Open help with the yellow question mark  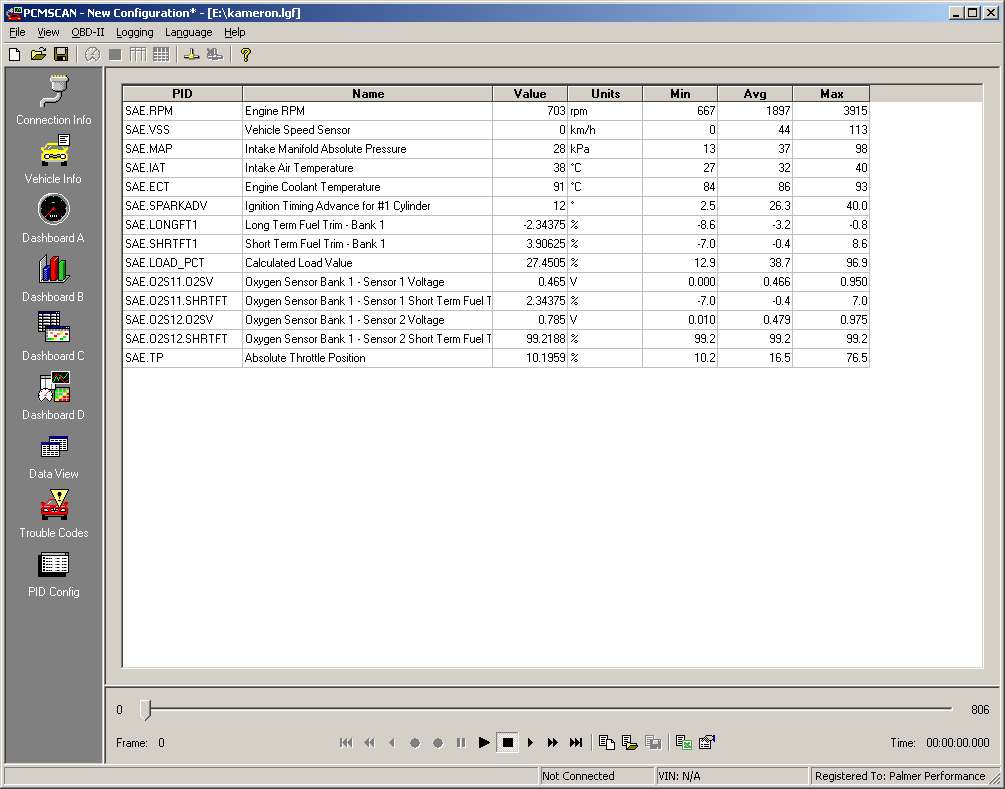pos(245,54)
